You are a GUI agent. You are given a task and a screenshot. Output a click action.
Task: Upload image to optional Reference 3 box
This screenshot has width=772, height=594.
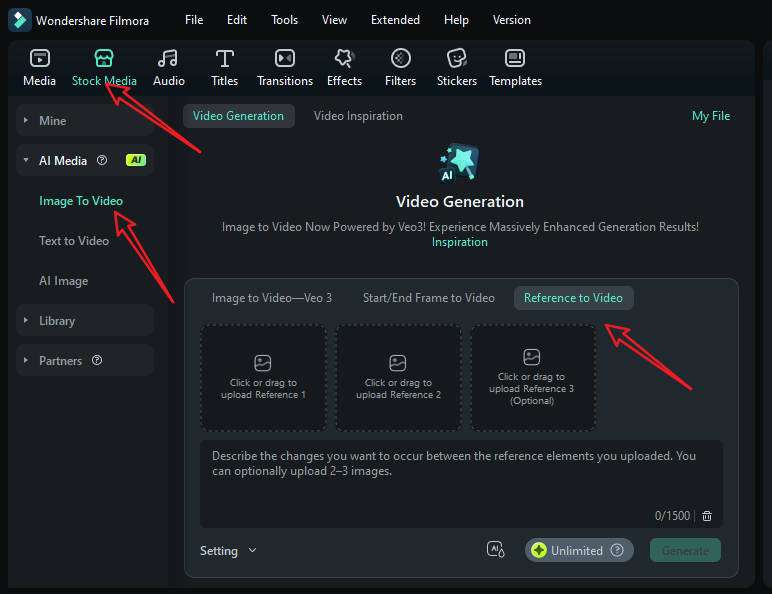click(x=533, y=377)
